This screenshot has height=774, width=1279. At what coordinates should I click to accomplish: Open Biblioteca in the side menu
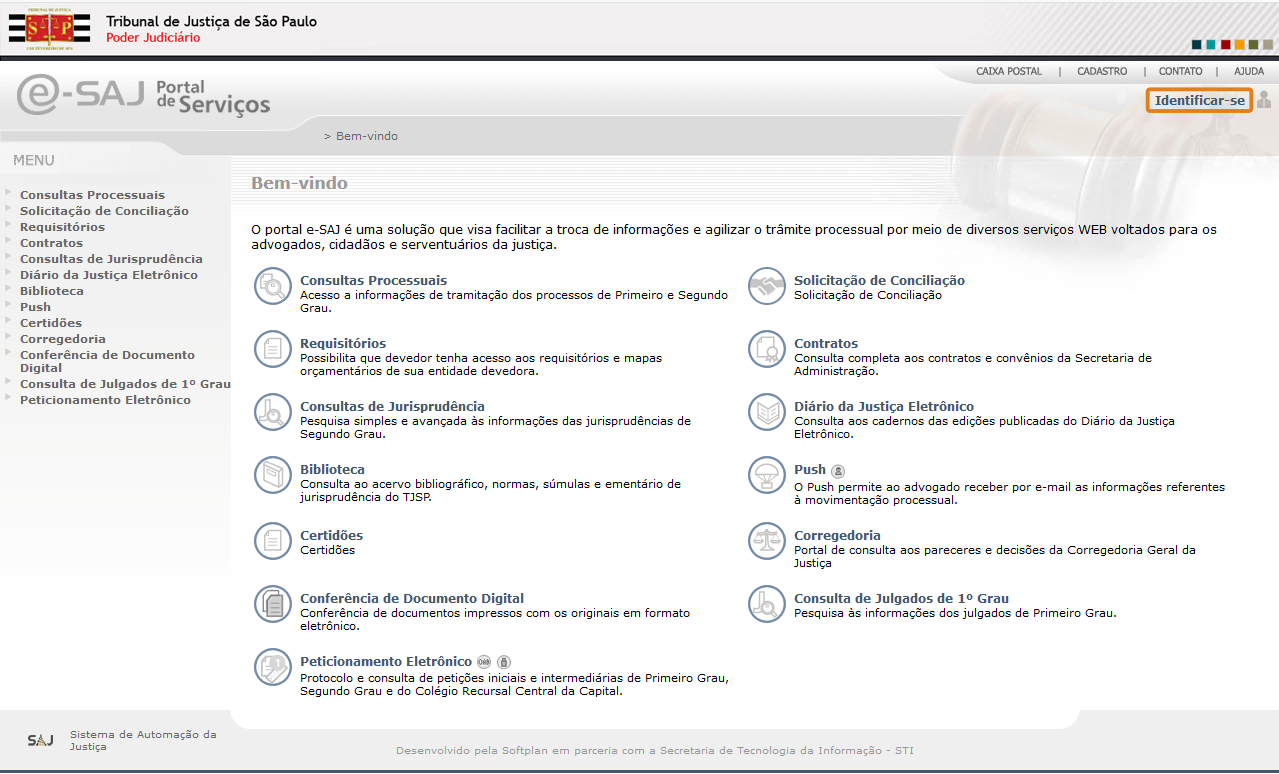coord(52,291)
